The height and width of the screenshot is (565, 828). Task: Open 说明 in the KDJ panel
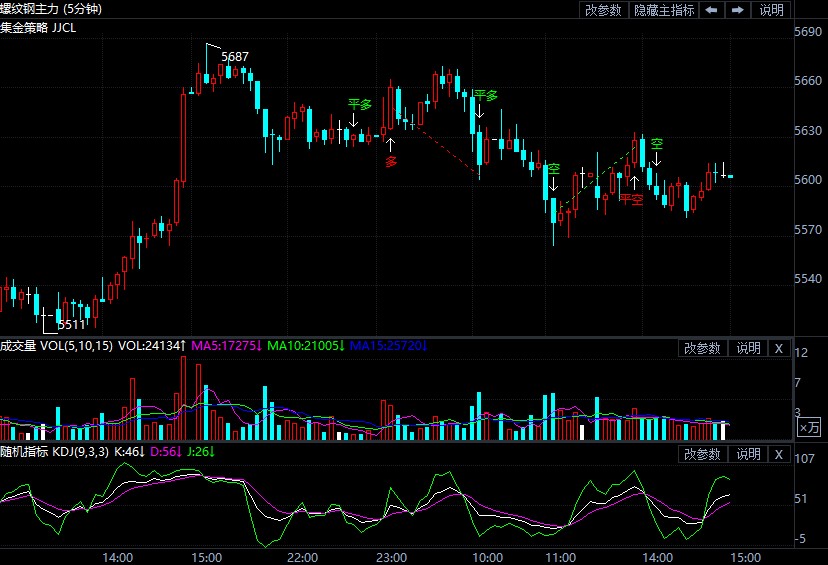click(x=748, y=454)
